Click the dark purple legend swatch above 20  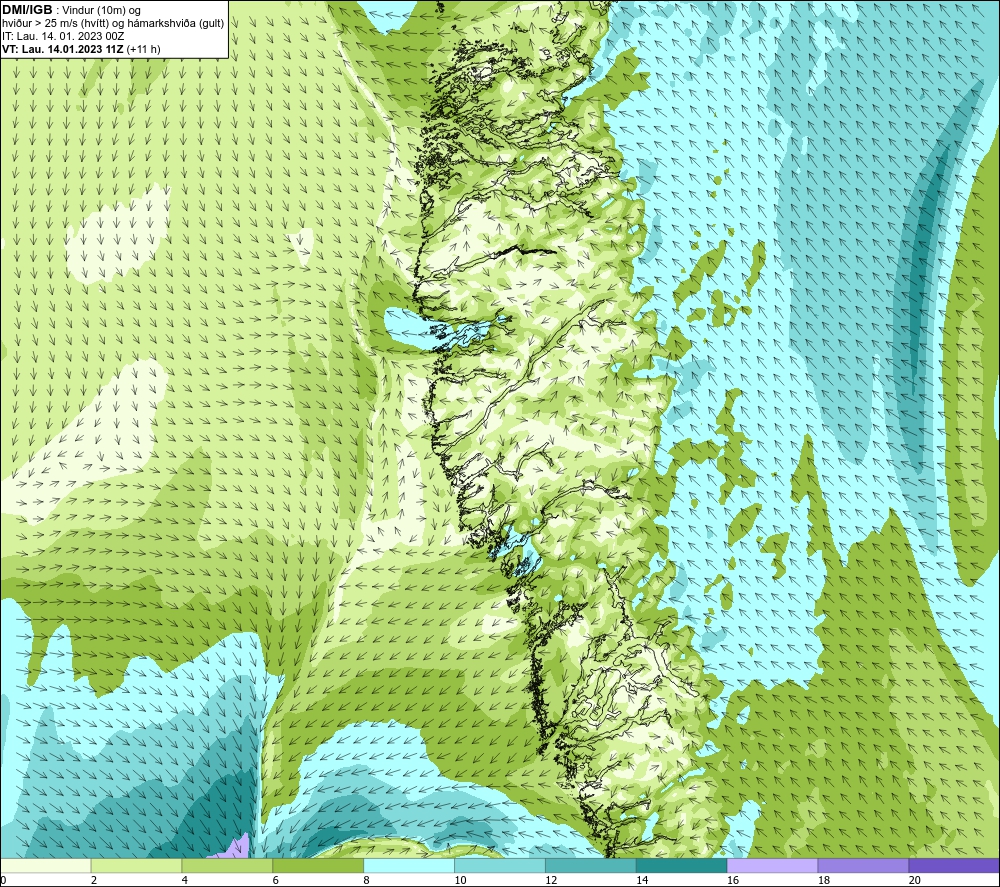[954, 865]
